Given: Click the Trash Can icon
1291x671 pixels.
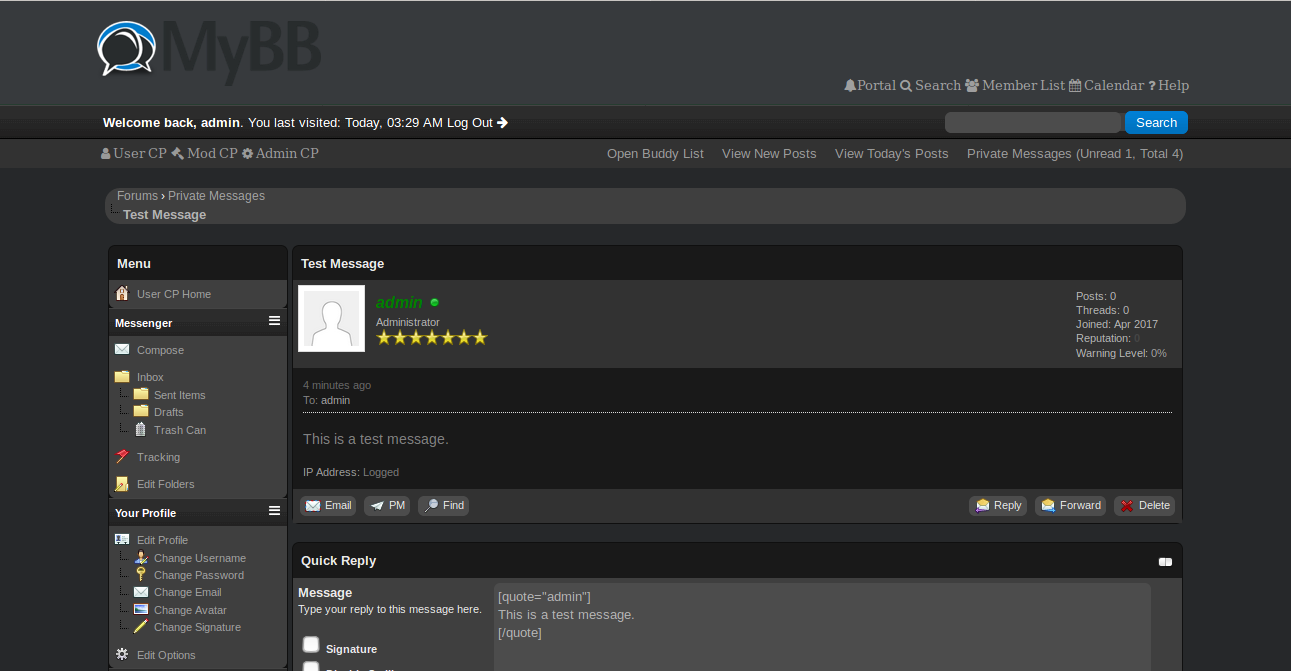Looking at the screenshot, I should coord(141,429).
